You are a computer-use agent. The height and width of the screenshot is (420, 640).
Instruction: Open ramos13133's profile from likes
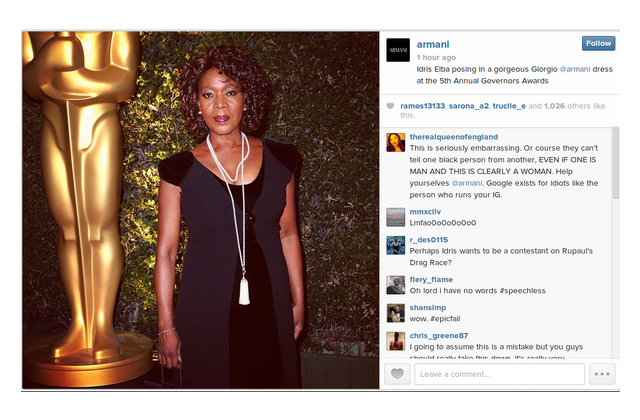point(422,106)
